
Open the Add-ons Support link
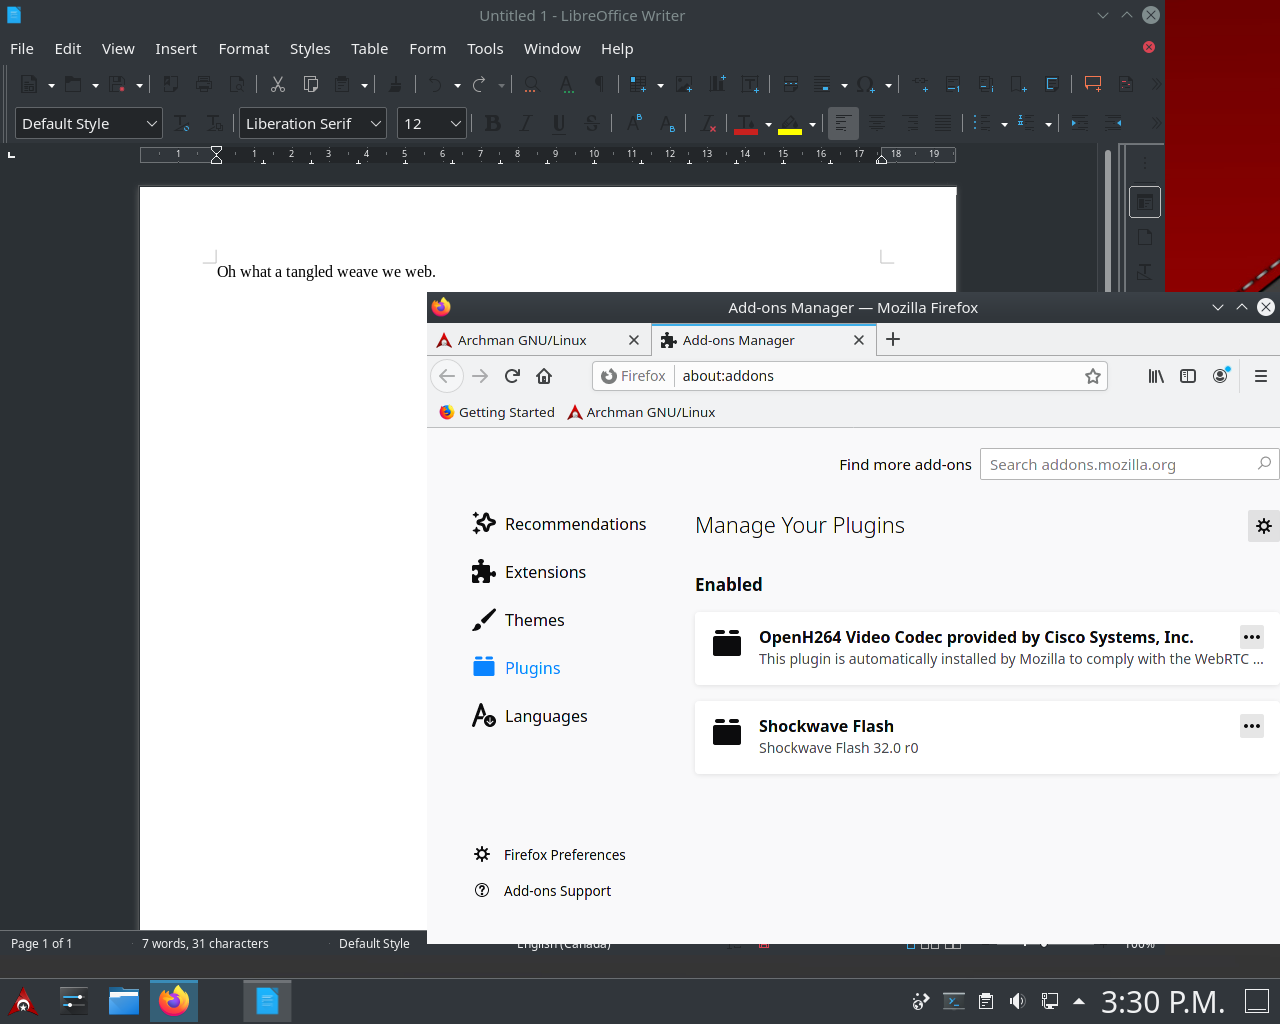pyautogui.click(x=542, y=891)
